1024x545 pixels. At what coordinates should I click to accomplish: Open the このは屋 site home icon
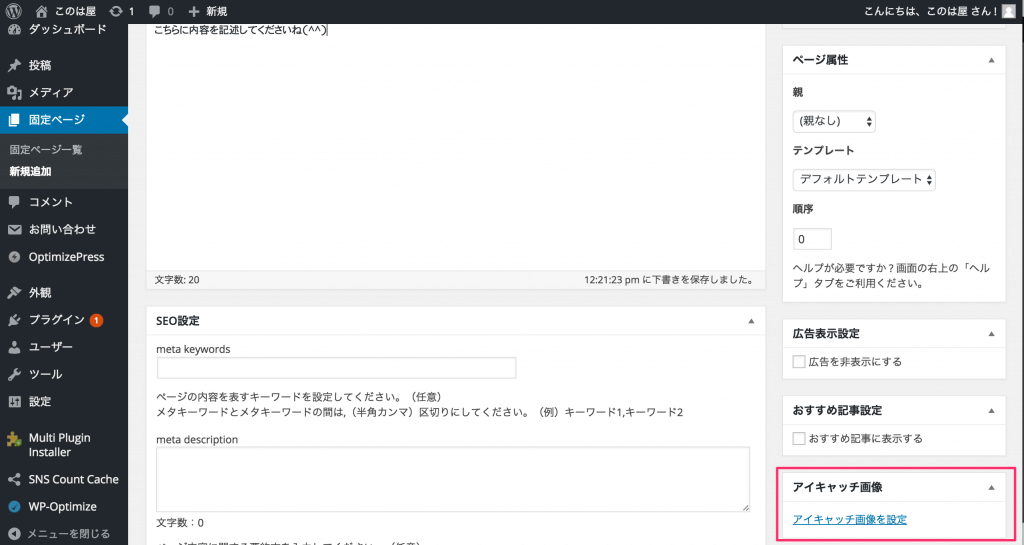[x=42, y=11]
